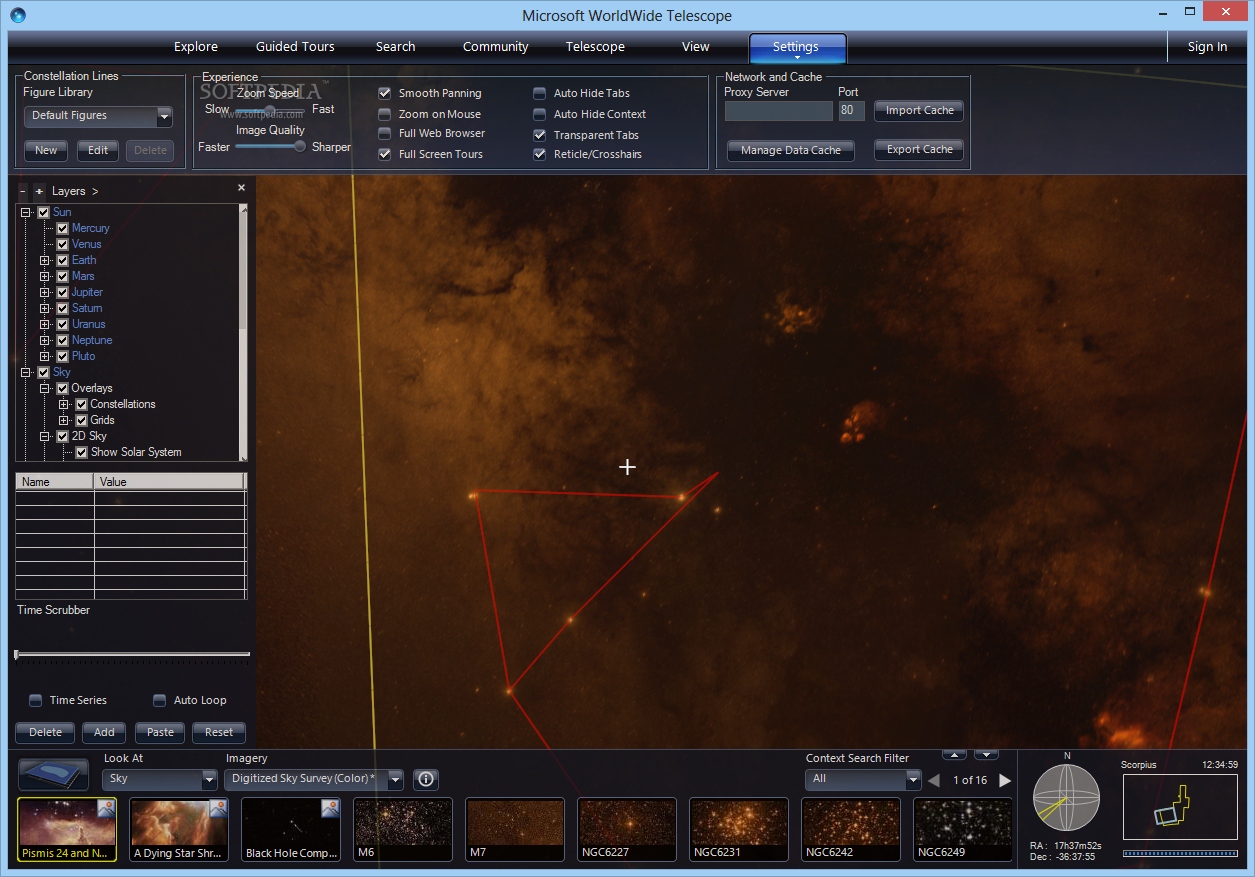Open the Community tab

click(x=496, y=47)
